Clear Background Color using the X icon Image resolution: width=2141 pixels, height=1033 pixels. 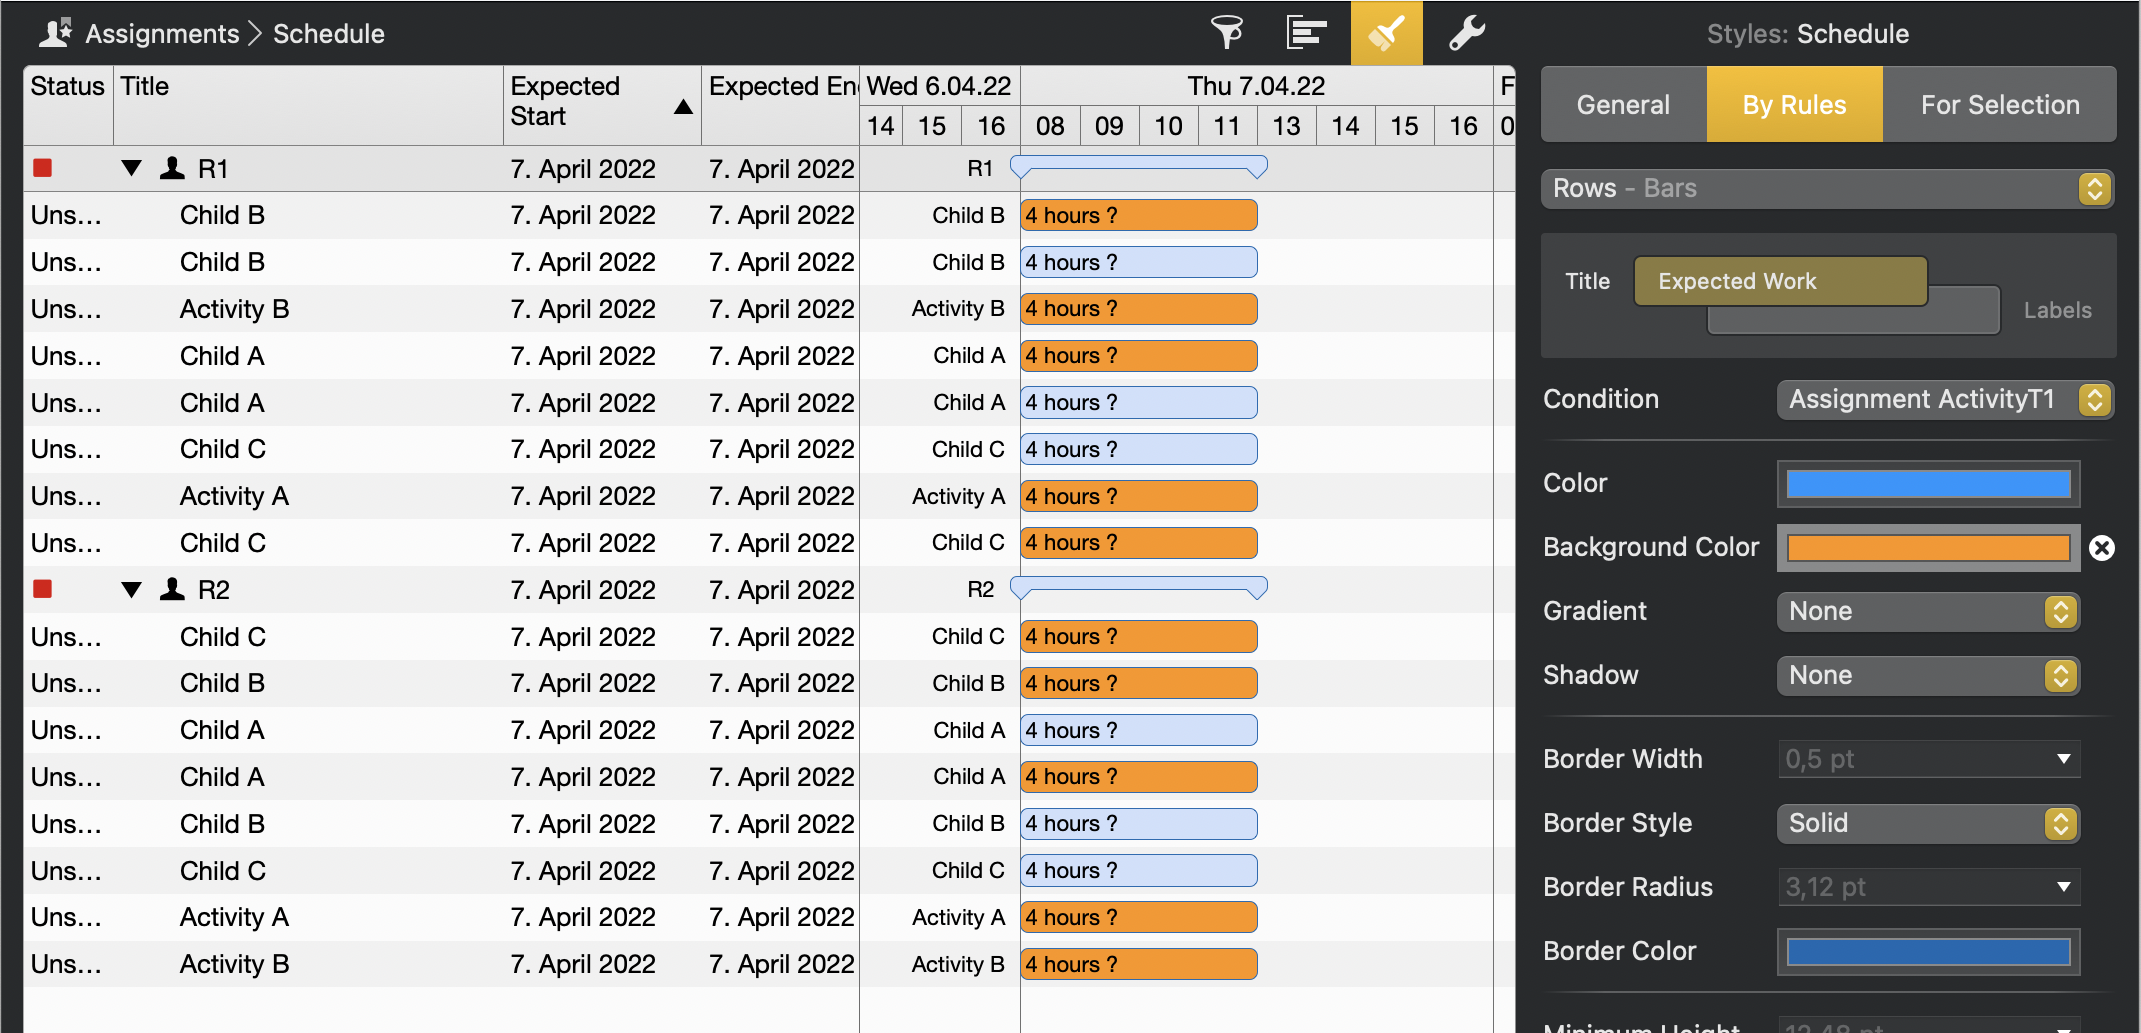pos(2102,547)
